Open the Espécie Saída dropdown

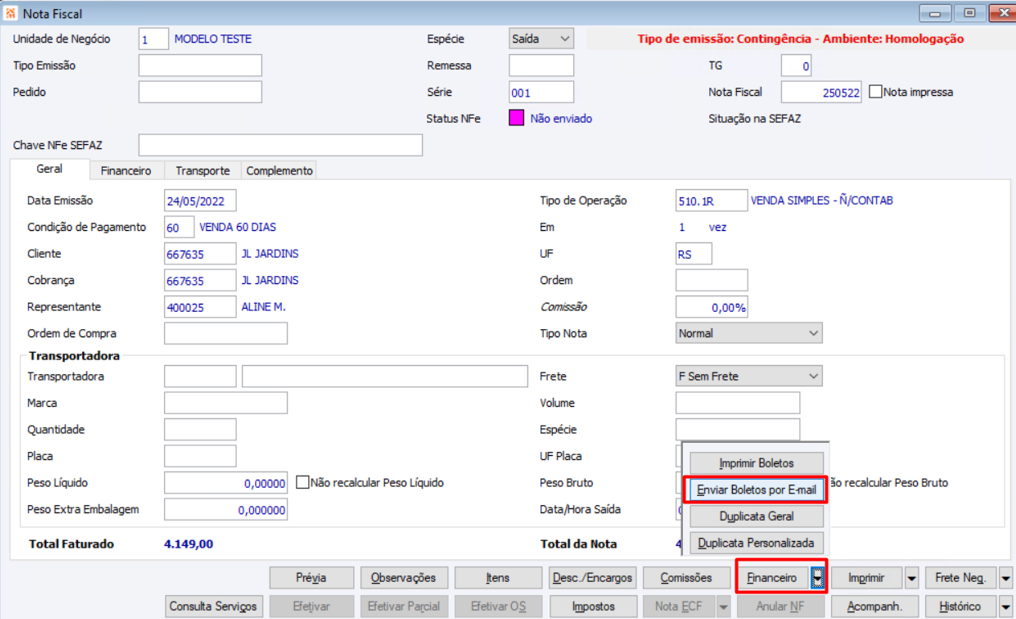(x=541, y=39)
